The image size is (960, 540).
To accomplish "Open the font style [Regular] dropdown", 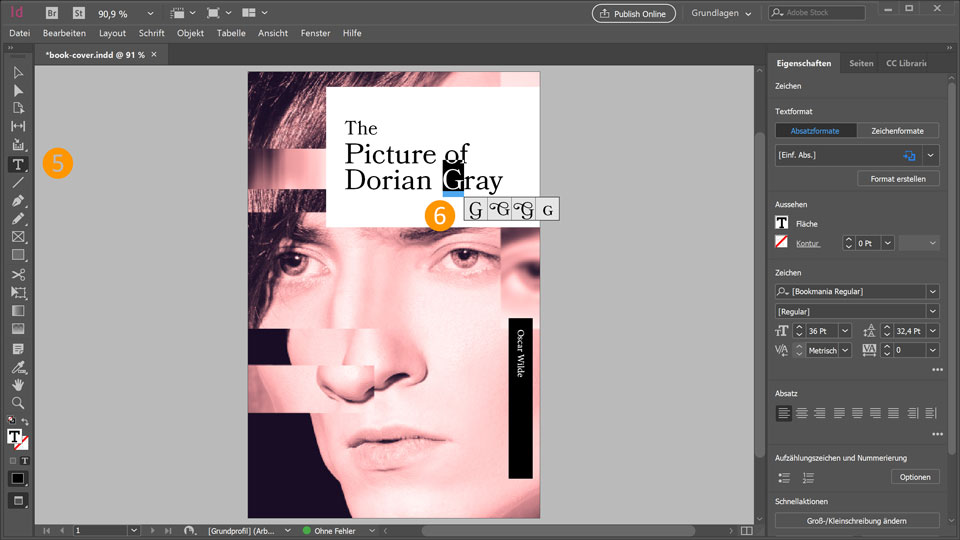I will (932, 312).
